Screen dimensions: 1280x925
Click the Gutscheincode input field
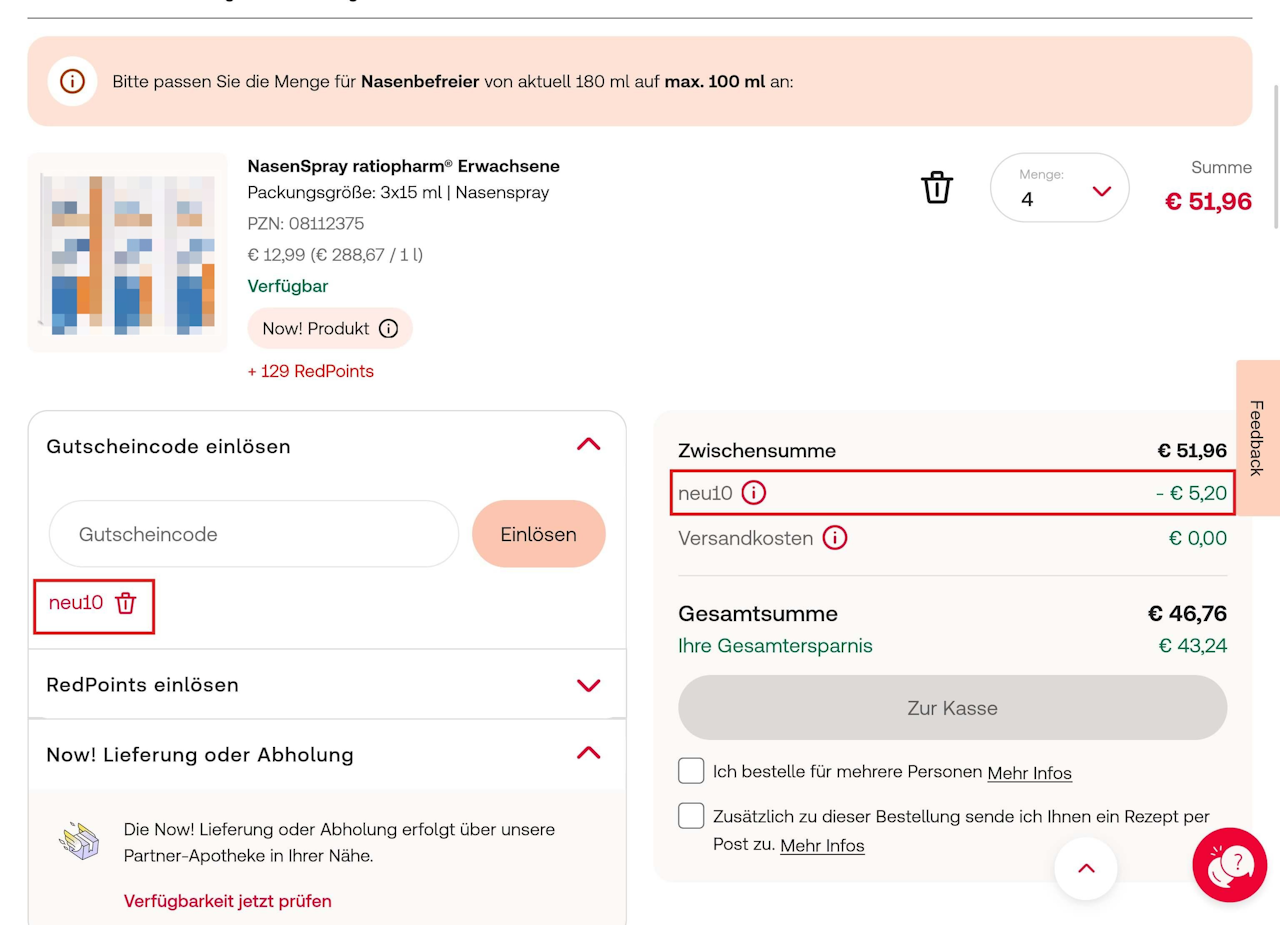(254, 534)
